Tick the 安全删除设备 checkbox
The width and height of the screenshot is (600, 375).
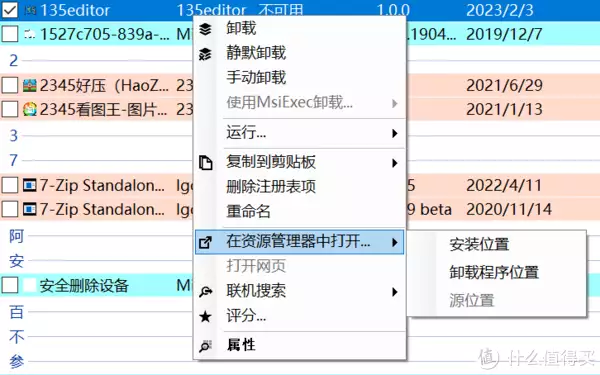(10, 285)
